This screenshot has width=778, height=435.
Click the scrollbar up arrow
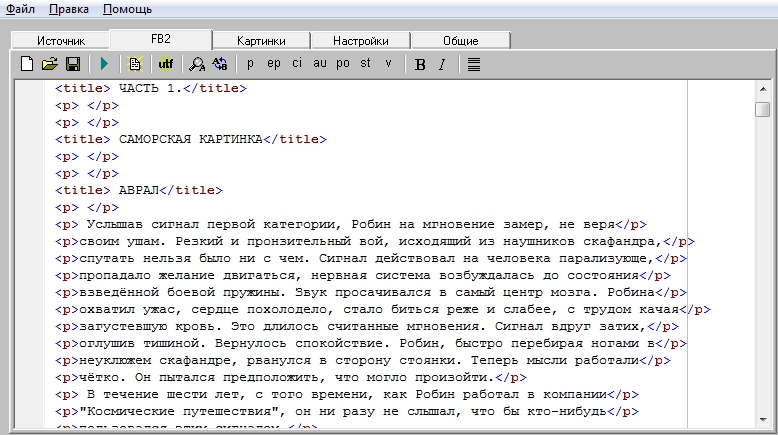[763, 89]
